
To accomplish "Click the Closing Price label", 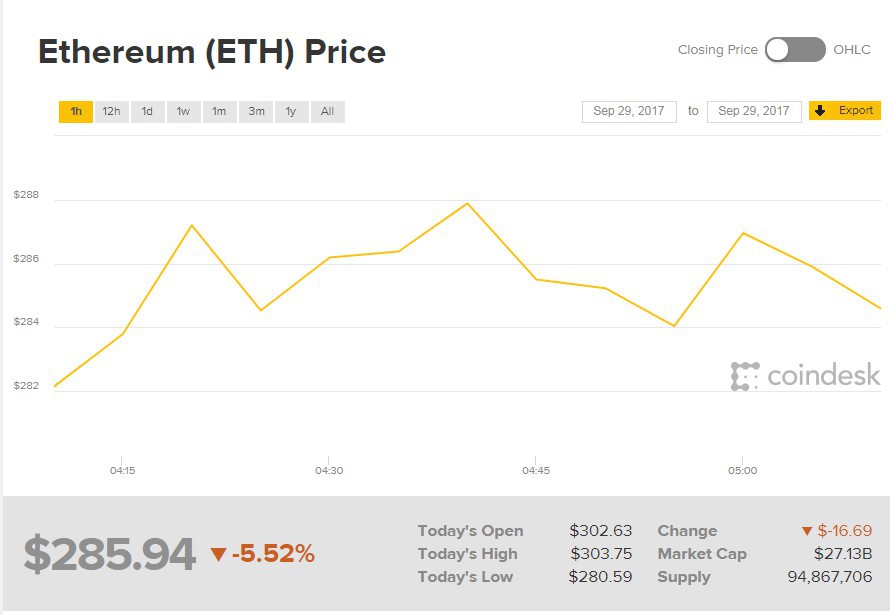I will (717, 50).
